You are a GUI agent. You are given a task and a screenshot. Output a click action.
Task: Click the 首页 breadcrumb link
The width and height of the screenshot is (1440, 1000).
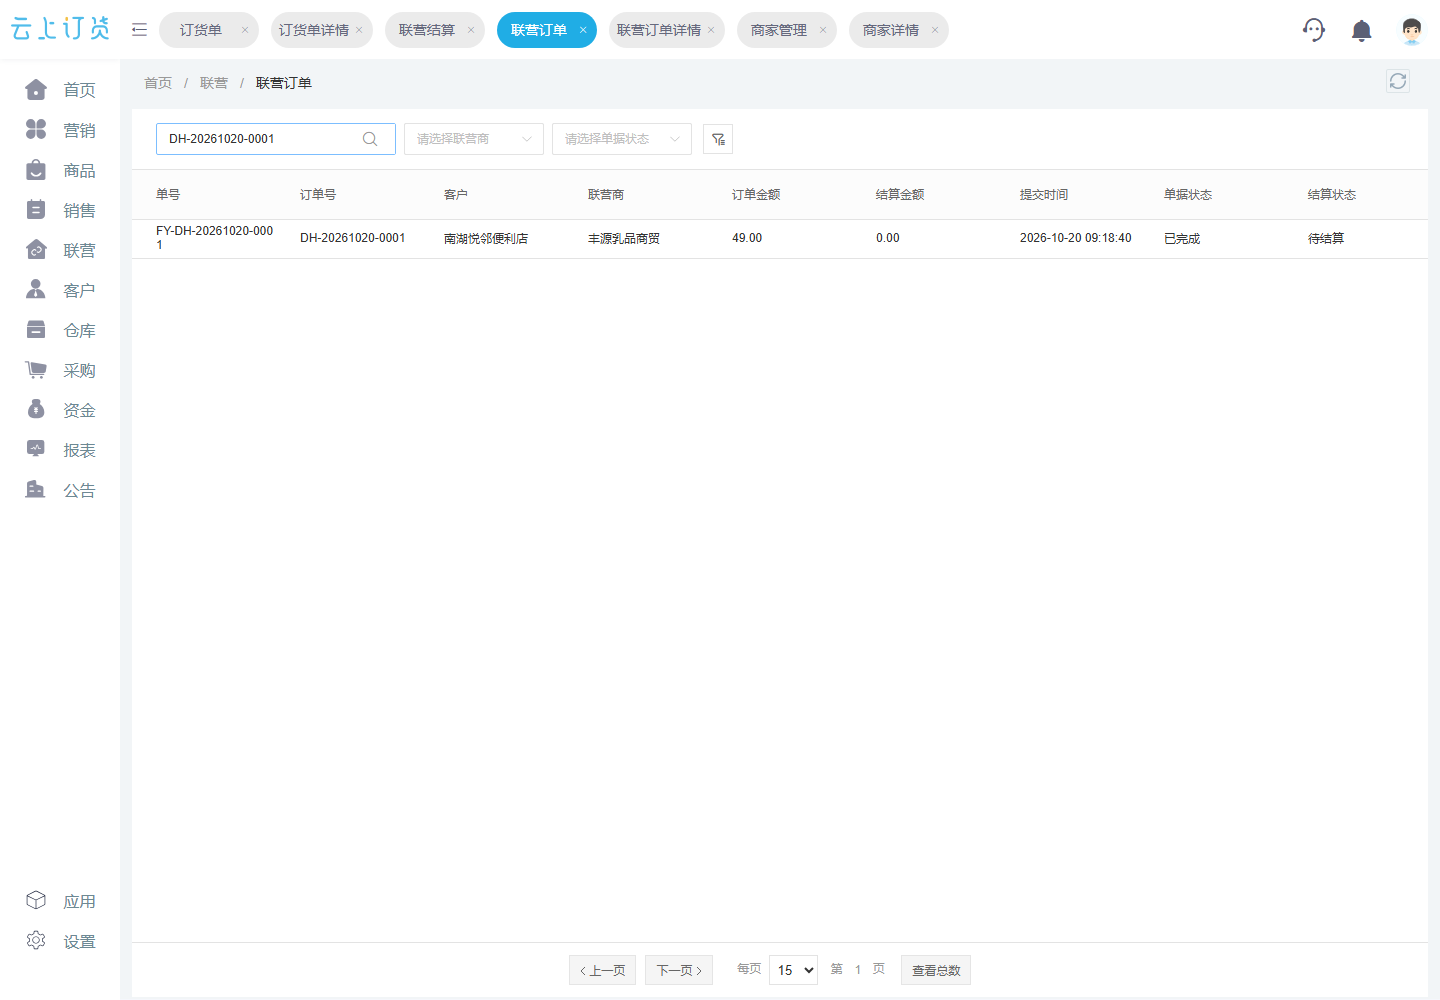tap(158, 83)
